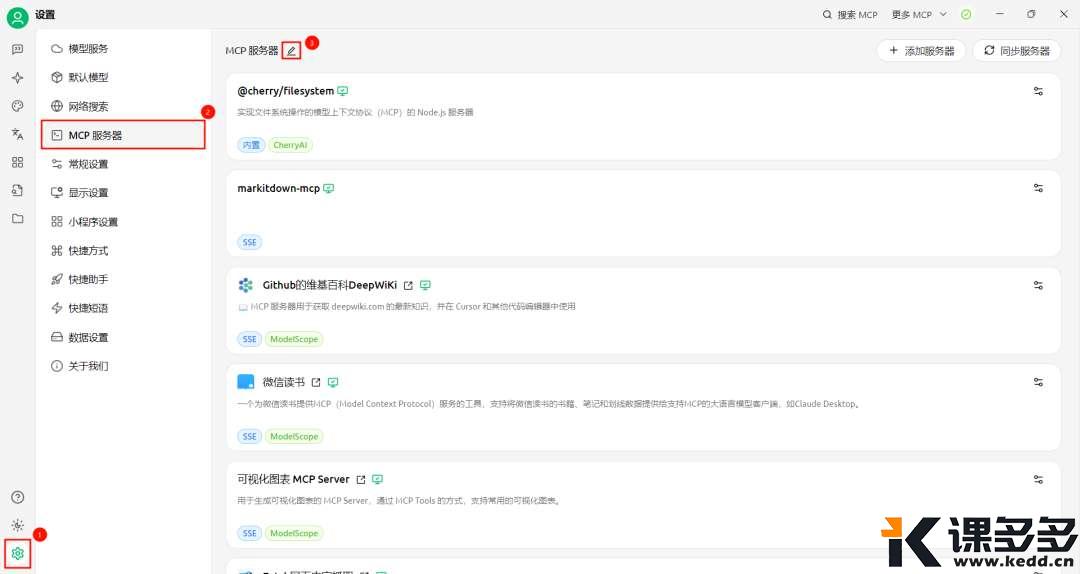
Task: Select 小程序设置 in settings menu
Action: pos(123,221)
